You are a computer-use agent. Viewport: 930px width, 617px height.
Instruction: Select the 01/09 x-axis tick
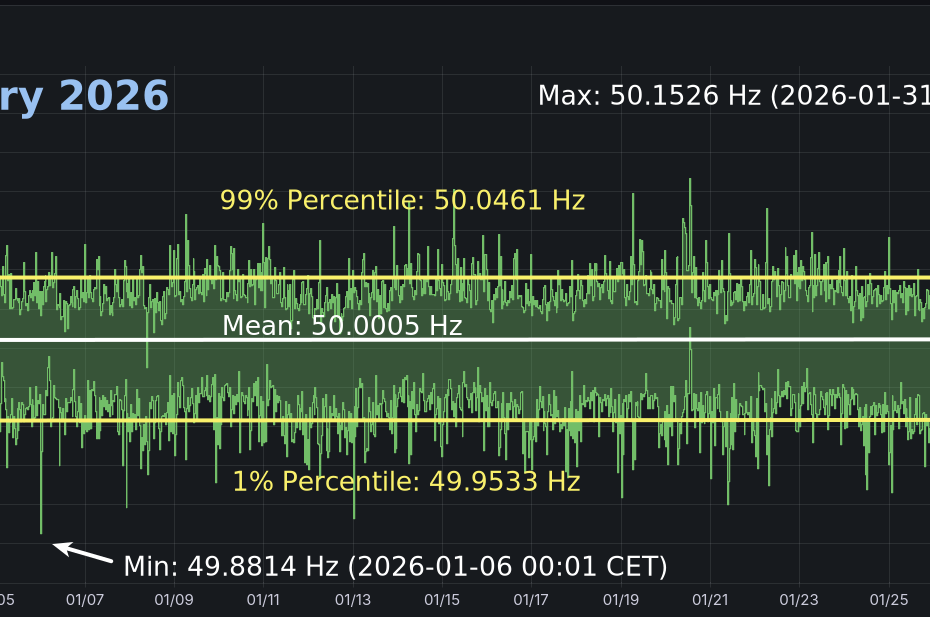174,600
